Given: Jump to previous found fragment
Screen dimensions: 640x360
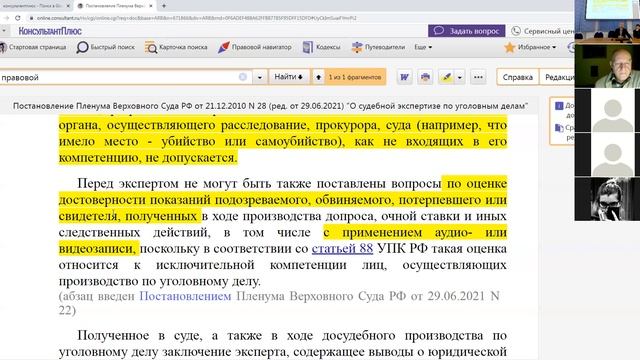Looking at the screenshot, I should 318,77.
